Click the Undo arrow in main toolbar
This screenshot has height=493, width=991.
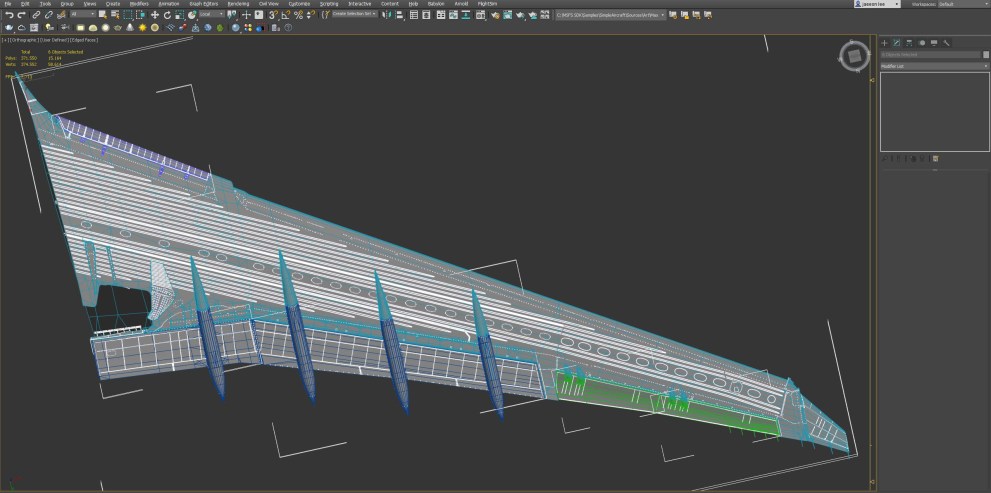pyautogui.click(x=9, y=15)
